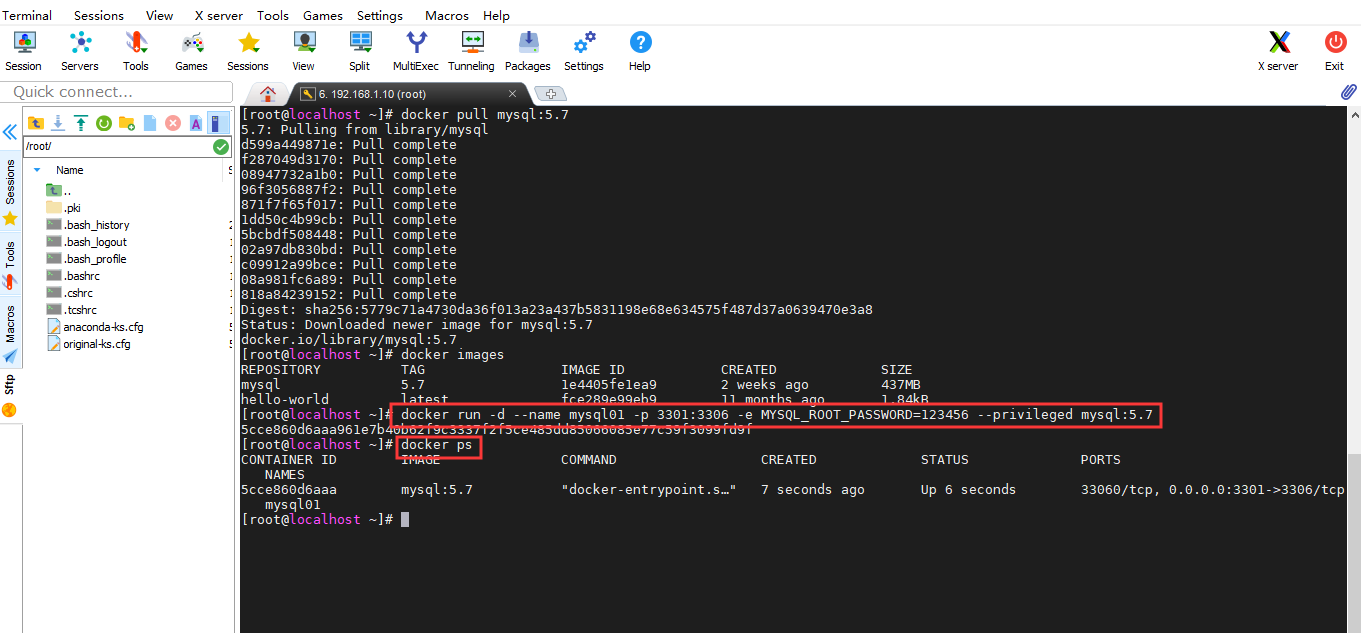Viewport: 1361px width, 633px height.
Task: Select the .pki folder
Action: [63, 208]
